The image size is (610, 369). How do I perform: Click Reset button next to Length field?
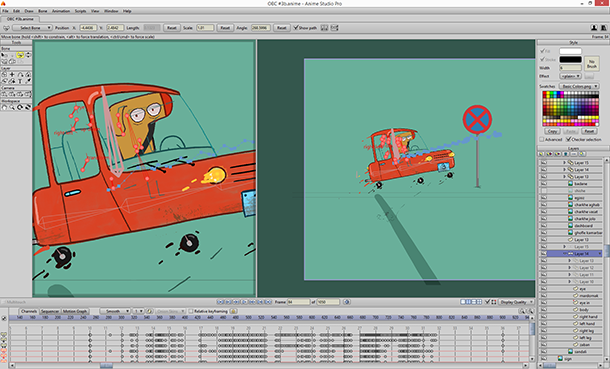pos(172,28)
